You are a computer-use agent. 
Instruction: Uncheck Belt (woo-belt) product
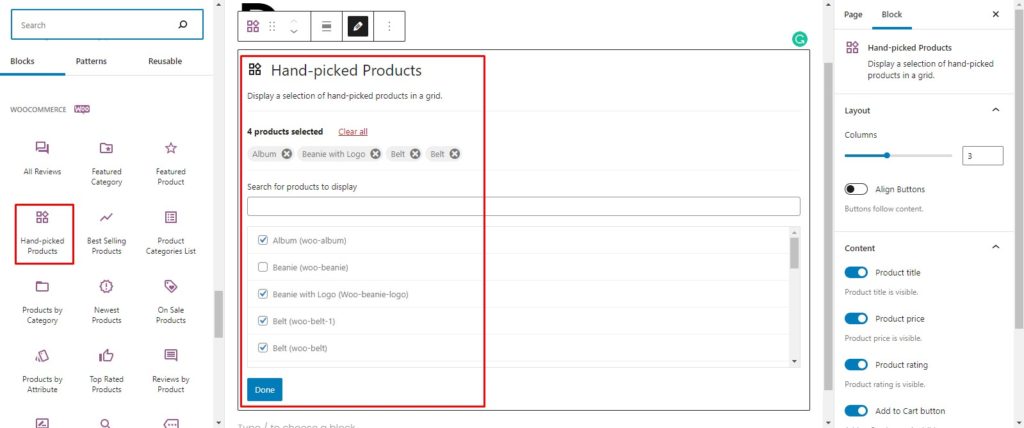(x=263, y=348)
